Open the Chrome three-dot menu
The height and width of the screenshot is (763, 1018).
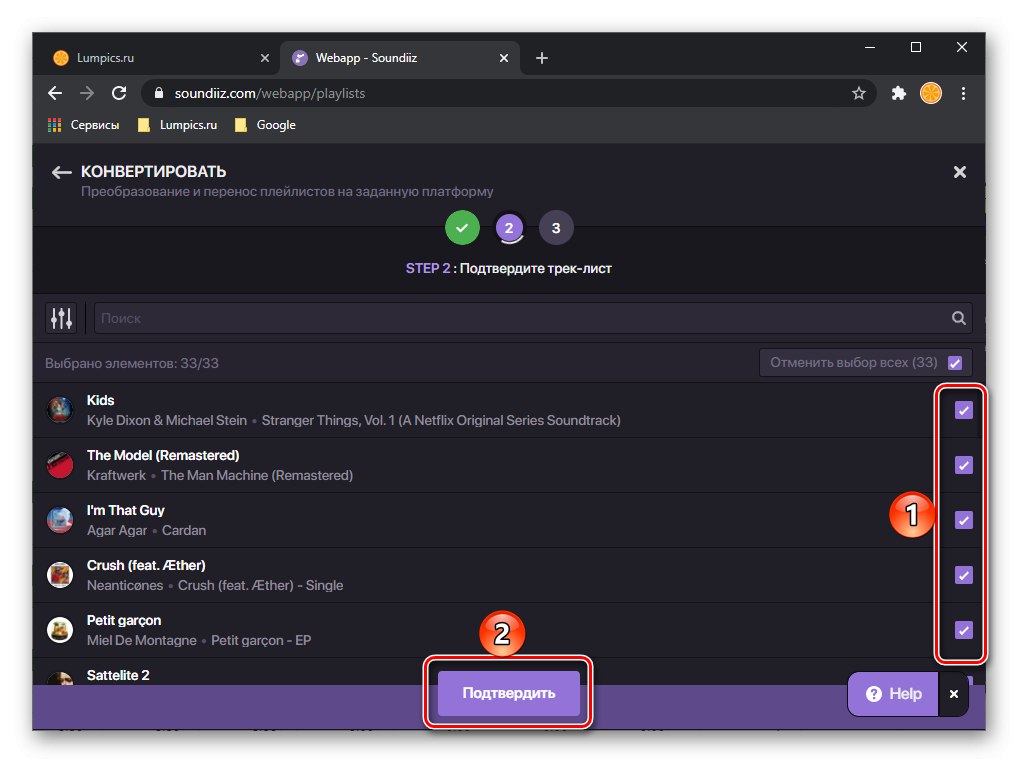click(x=963, y=94)
